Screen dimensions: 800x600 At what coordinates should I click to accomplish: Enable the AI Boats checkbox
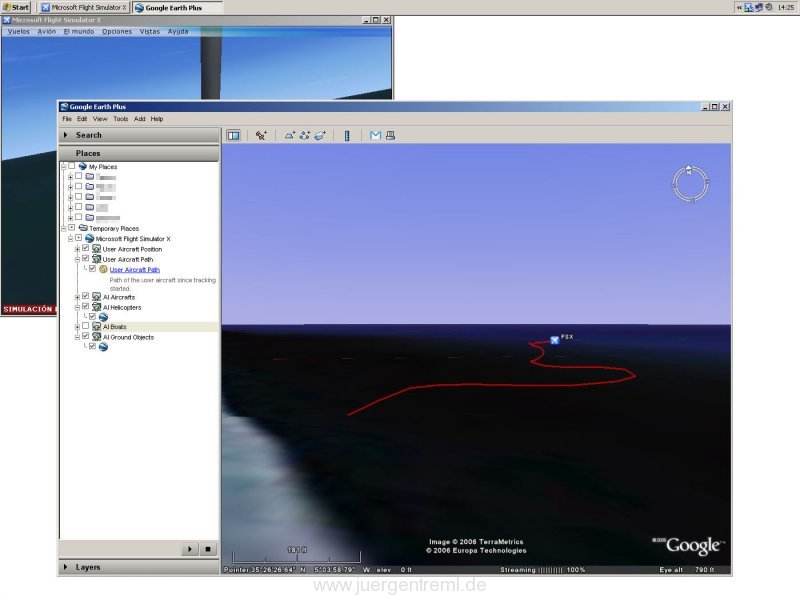point(86,327)
